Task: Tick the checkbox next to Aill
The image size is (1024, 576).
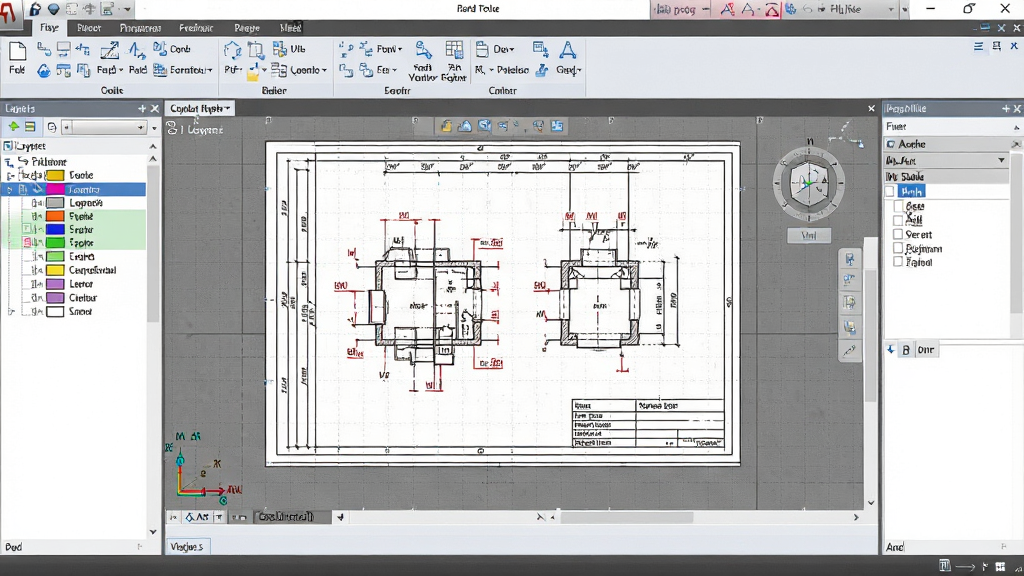Action: pos(898,220)
